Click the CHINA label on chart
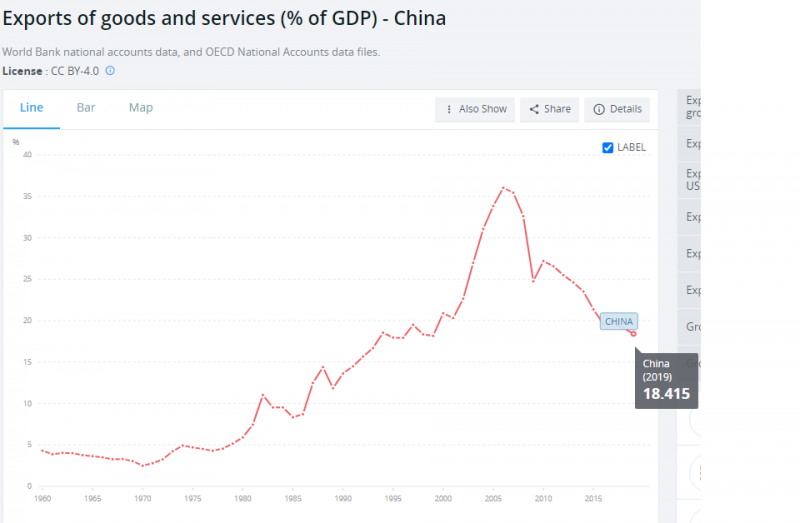Screen dimensions: 800x523 click(x=619, y=321)
